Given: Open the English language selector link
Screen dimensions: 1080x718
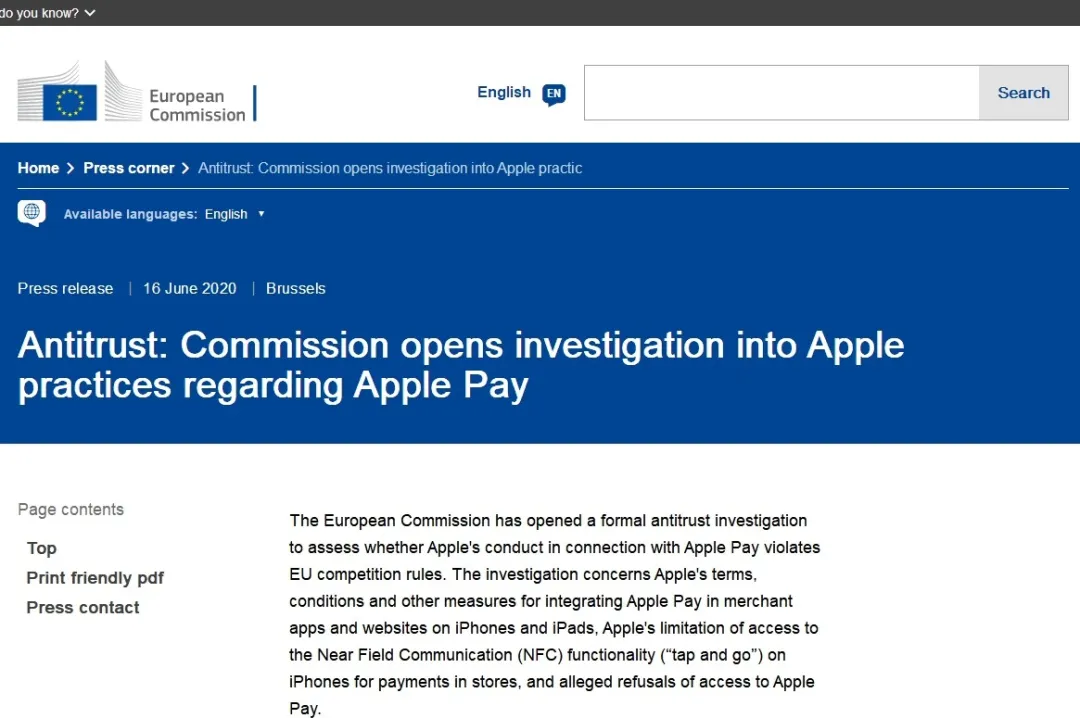Looking at the screenshot, I should (x=504, y=92).
